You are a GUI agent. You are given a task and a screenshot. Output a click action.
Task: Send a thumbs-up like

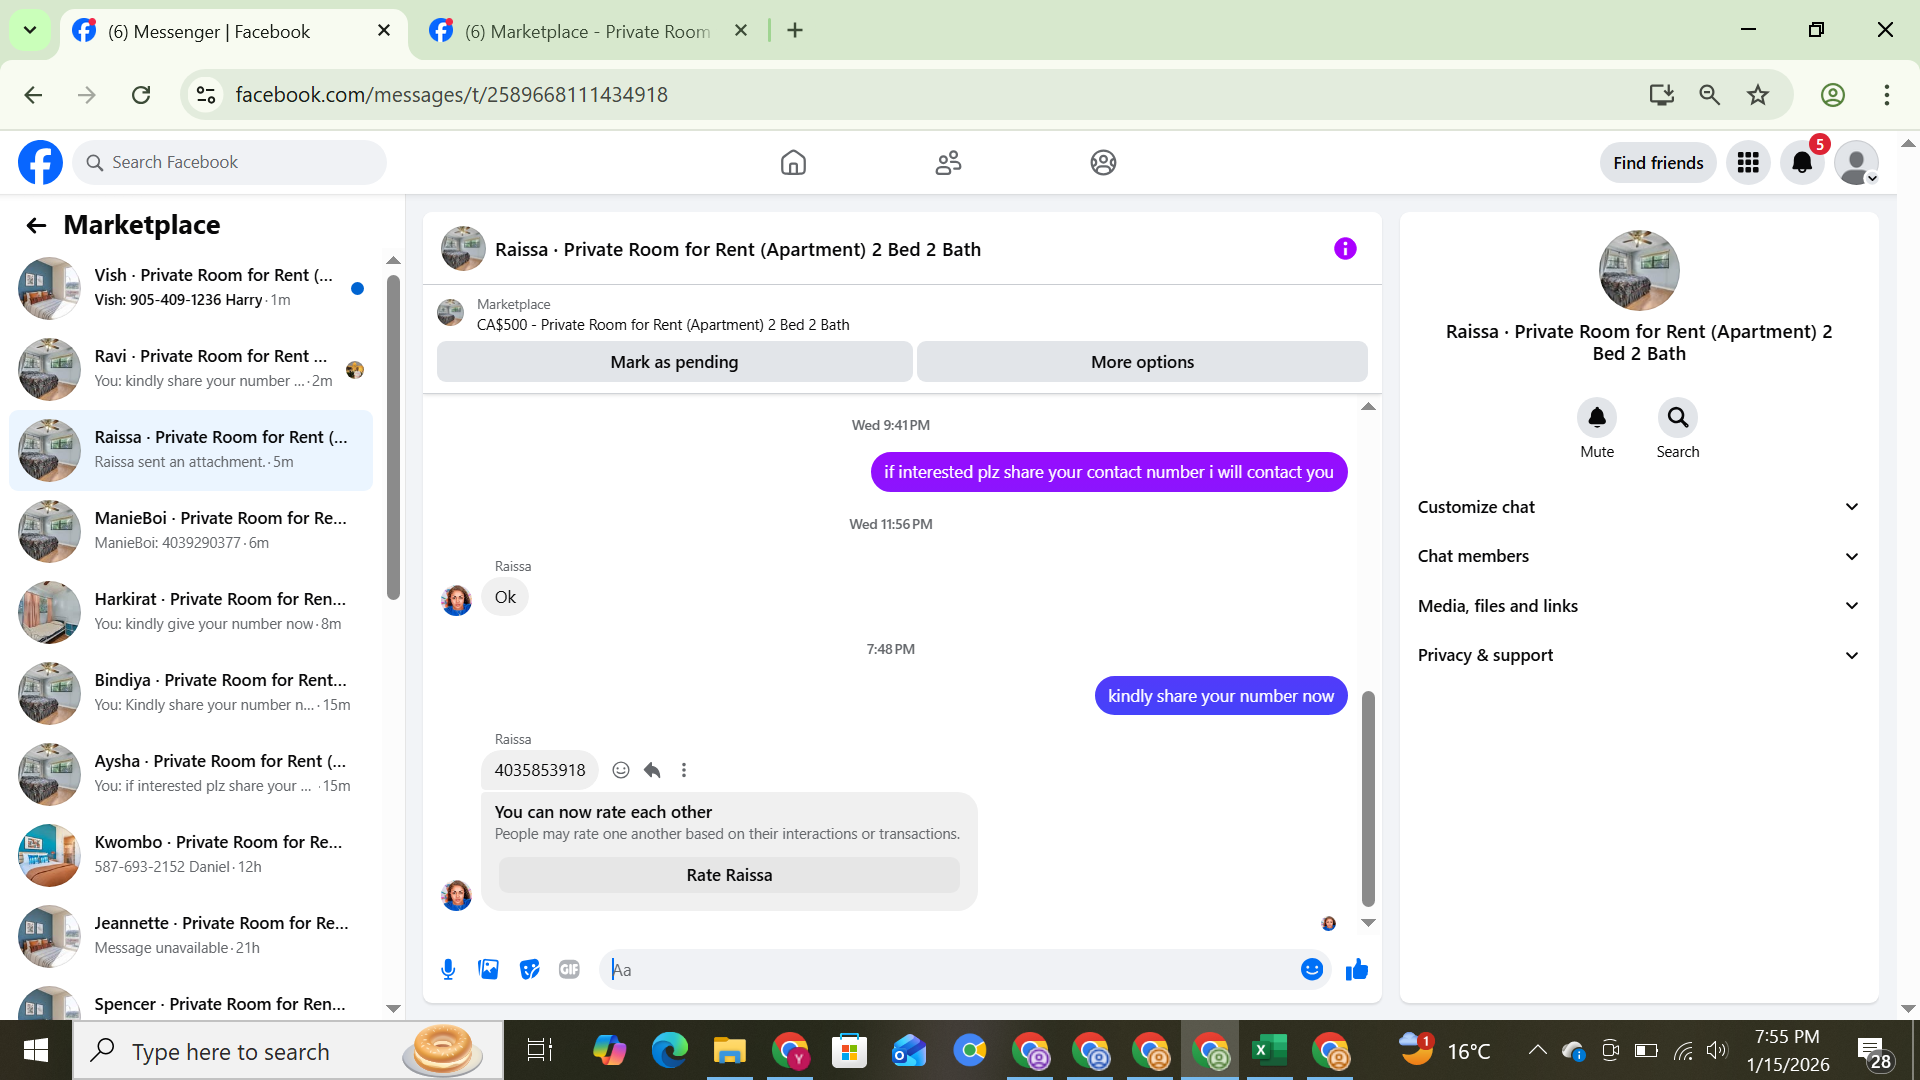point(1356,969)
